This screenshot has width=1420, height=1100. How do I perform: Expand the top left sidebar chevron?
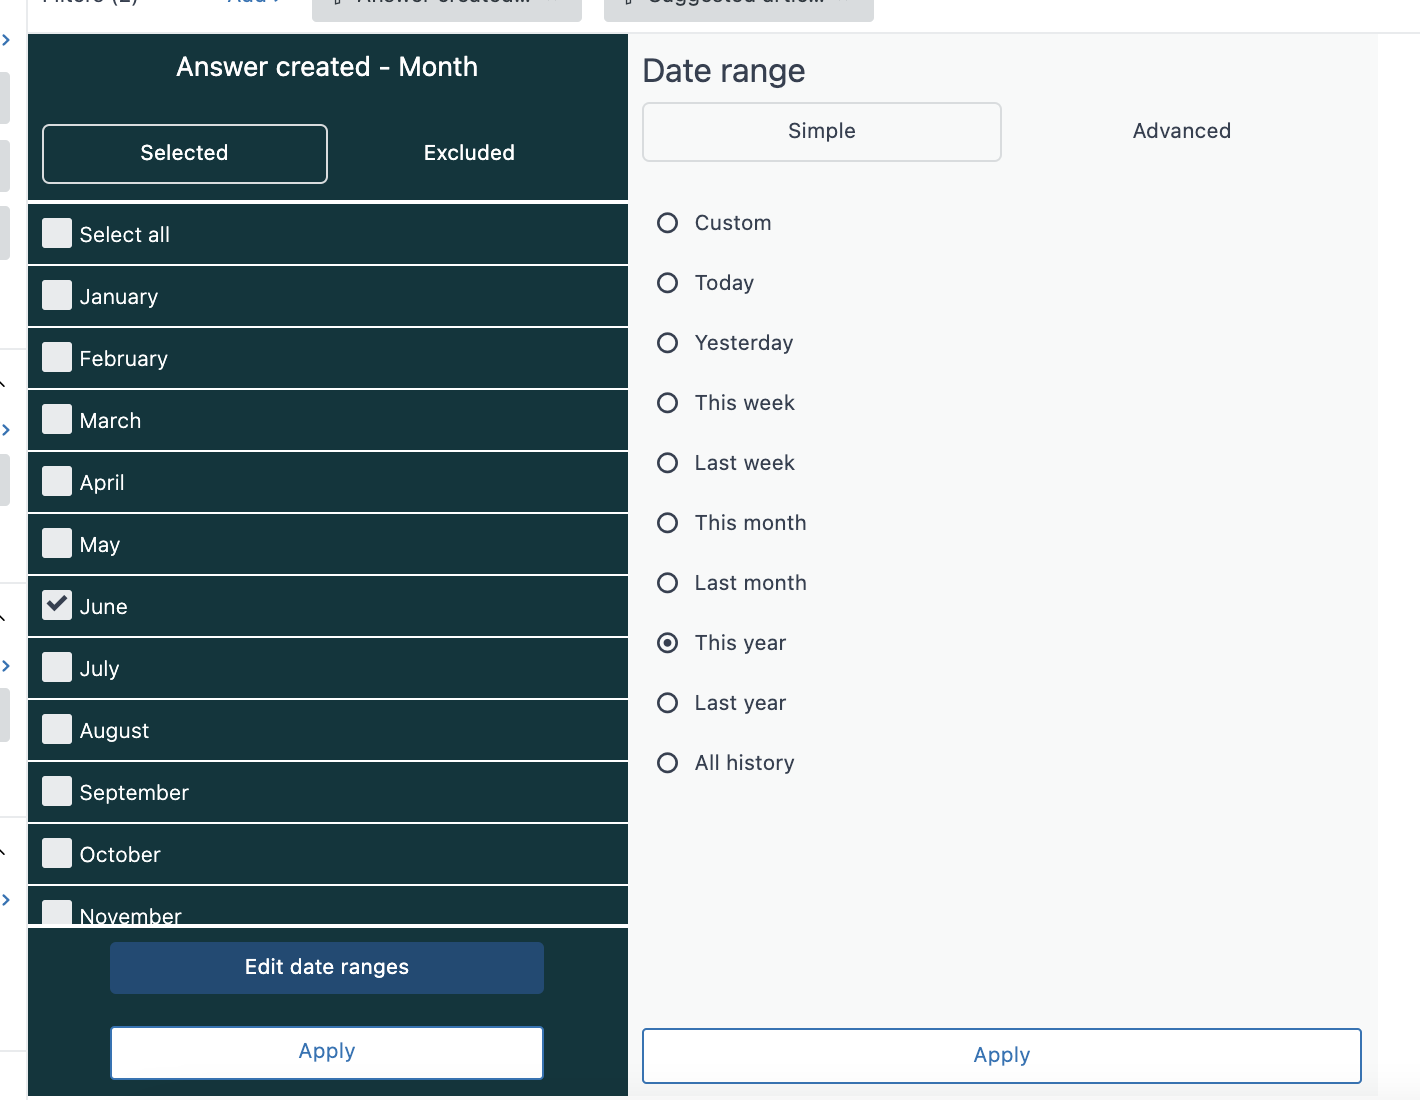point(6,40)
